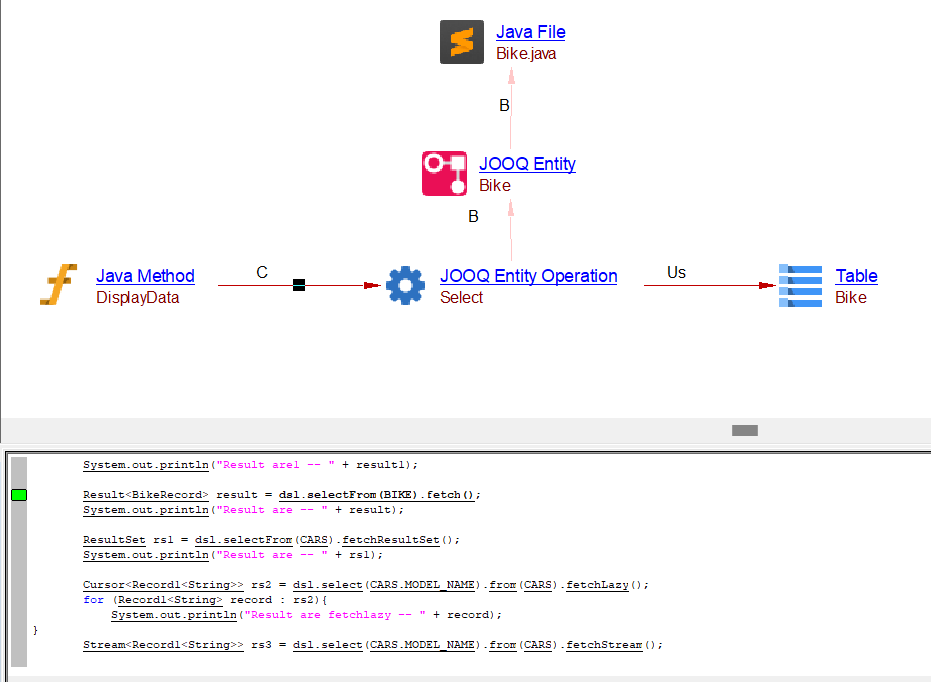Select the blue gear JOOQ Entity Operation icon
This screenshot has height=682, width=931.
click(405, 285)
